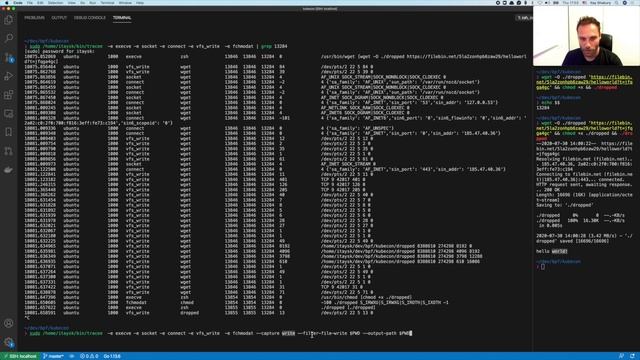The image size is (640, 360).
Task: Open the Search view in activity bar
Action: click(x=9, y=38)
